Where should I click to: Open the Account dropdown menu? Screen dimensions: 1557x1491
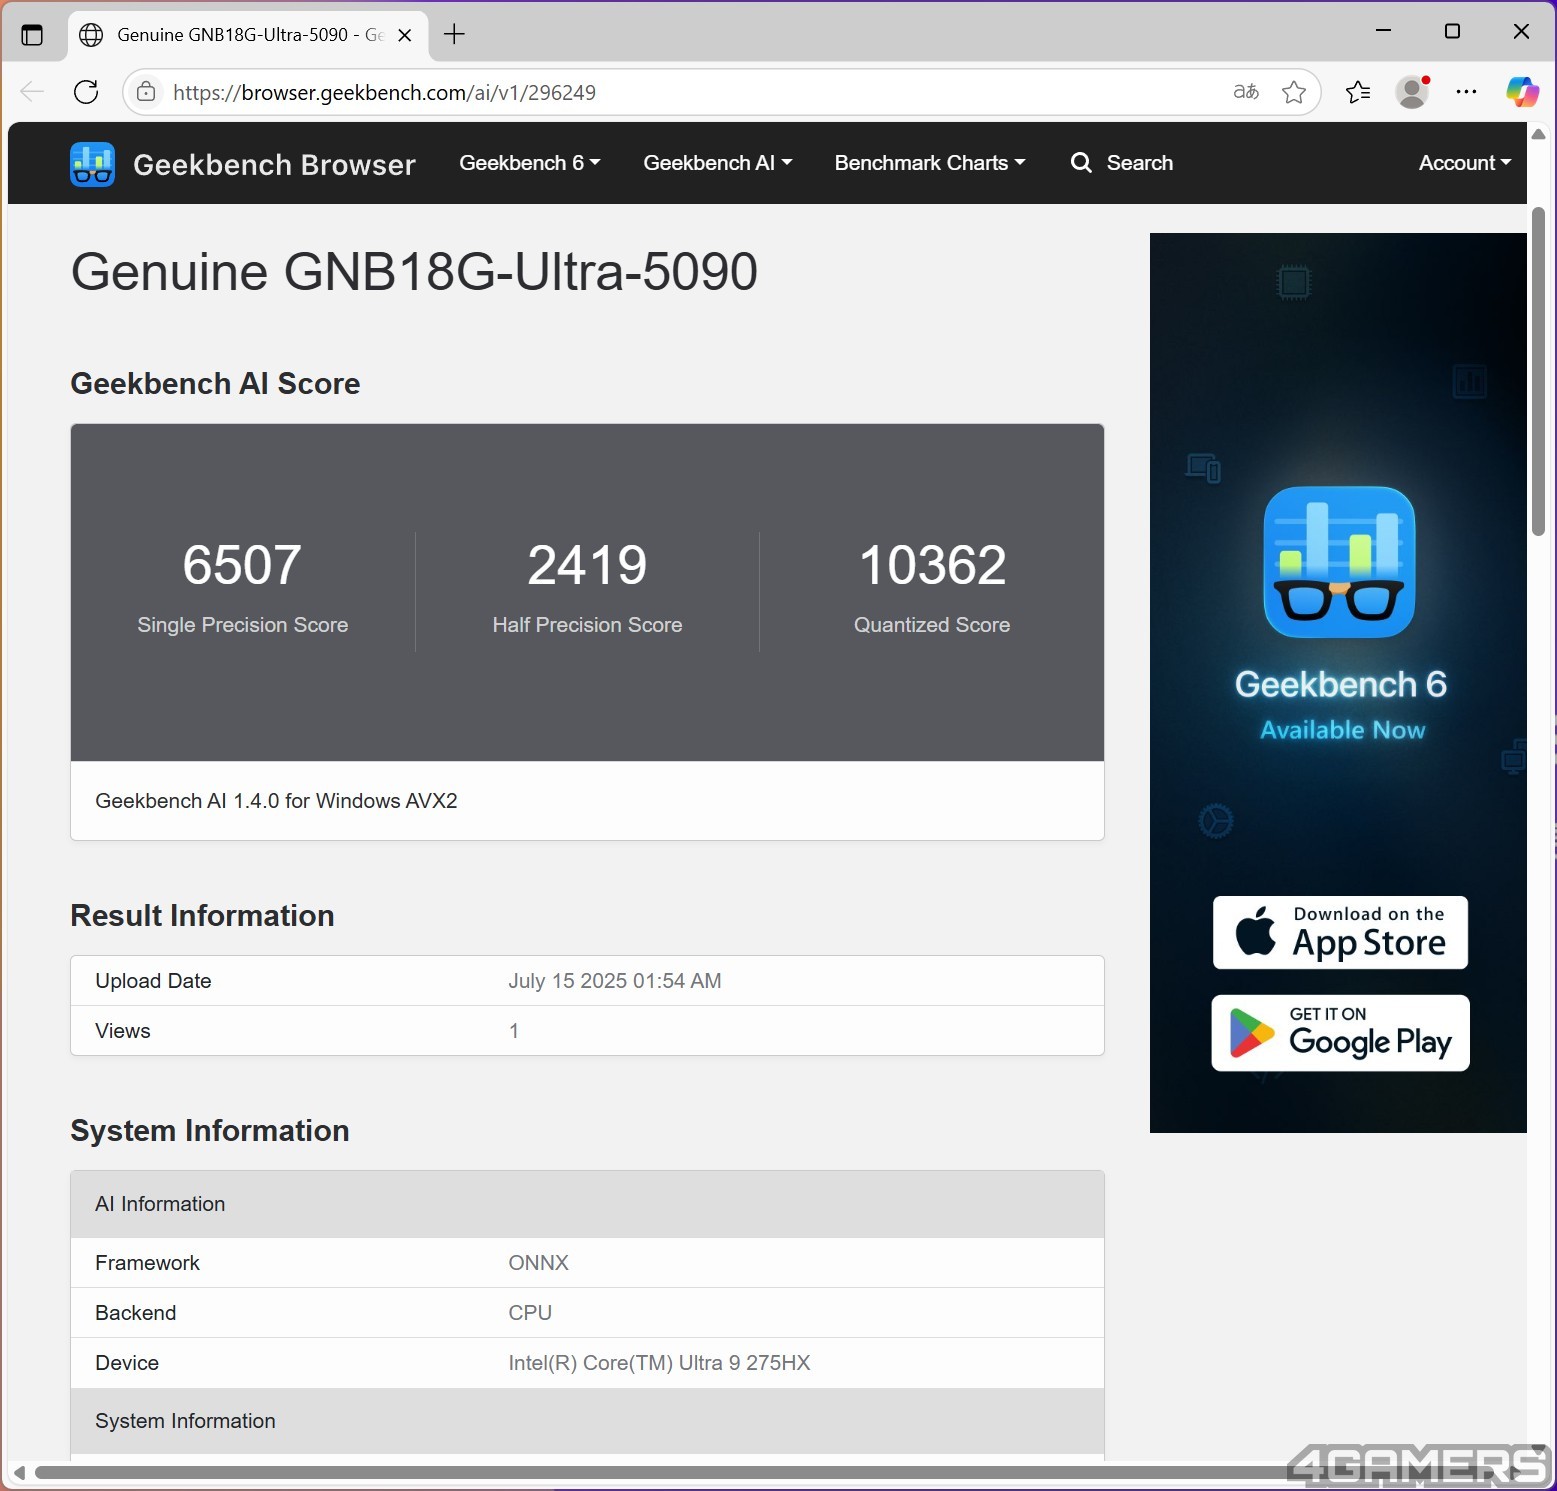coord(1464,163)
